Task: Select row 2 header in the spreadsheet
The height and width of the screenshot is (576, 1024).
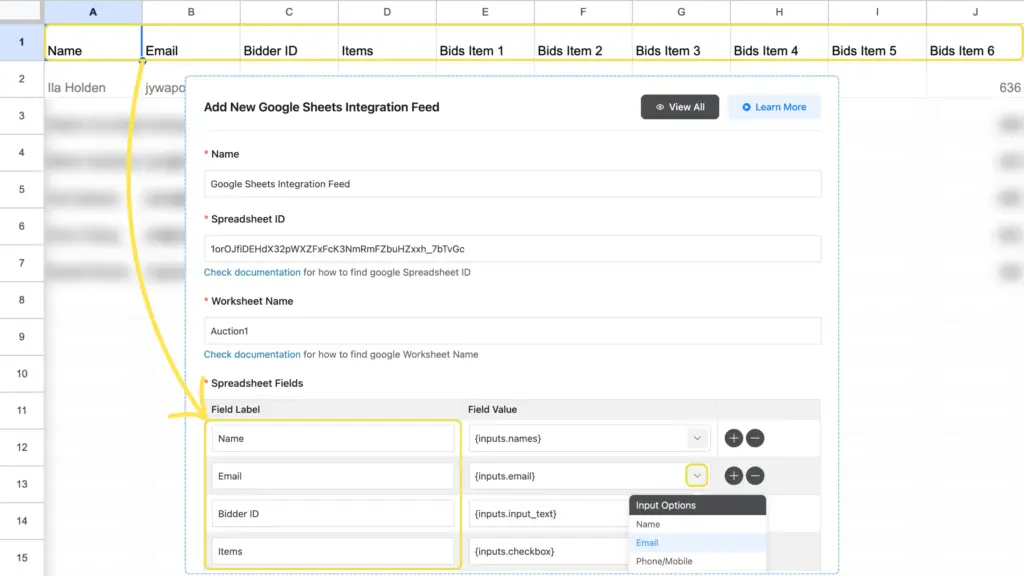Action: tap(22, 79)
